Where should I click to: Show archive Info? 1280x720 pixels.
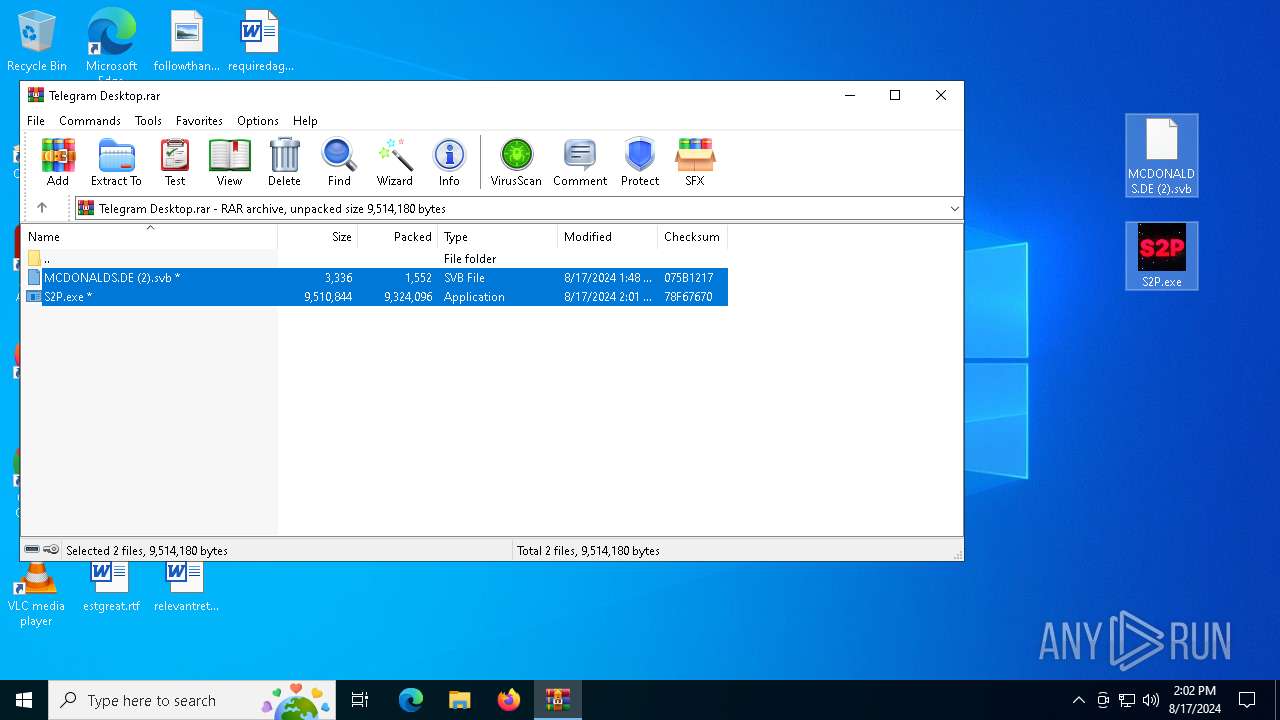click(x=449, y=162)
